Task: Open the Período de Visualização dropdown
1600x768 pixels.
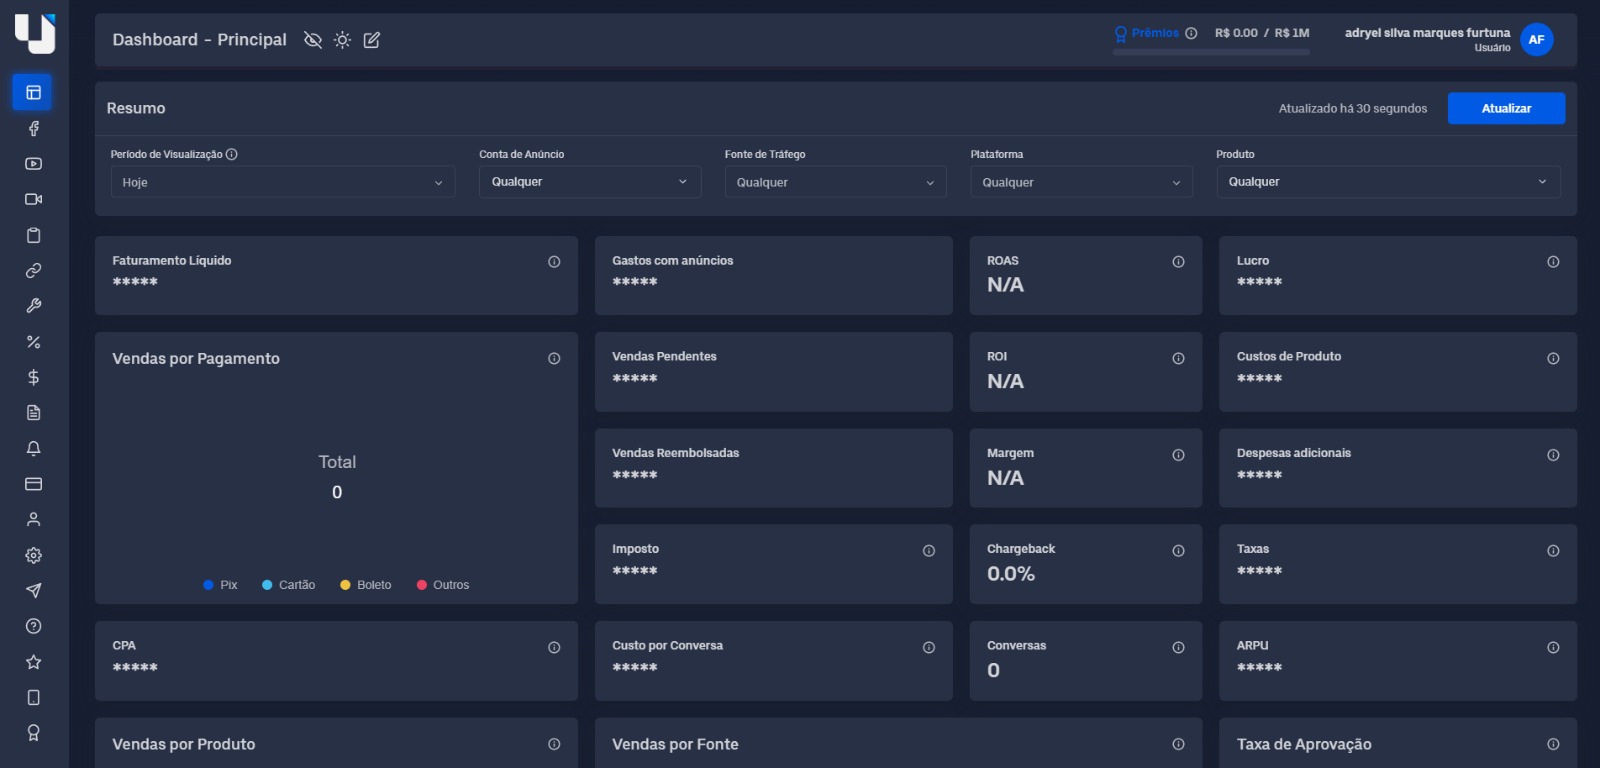Action: point(282,182)
